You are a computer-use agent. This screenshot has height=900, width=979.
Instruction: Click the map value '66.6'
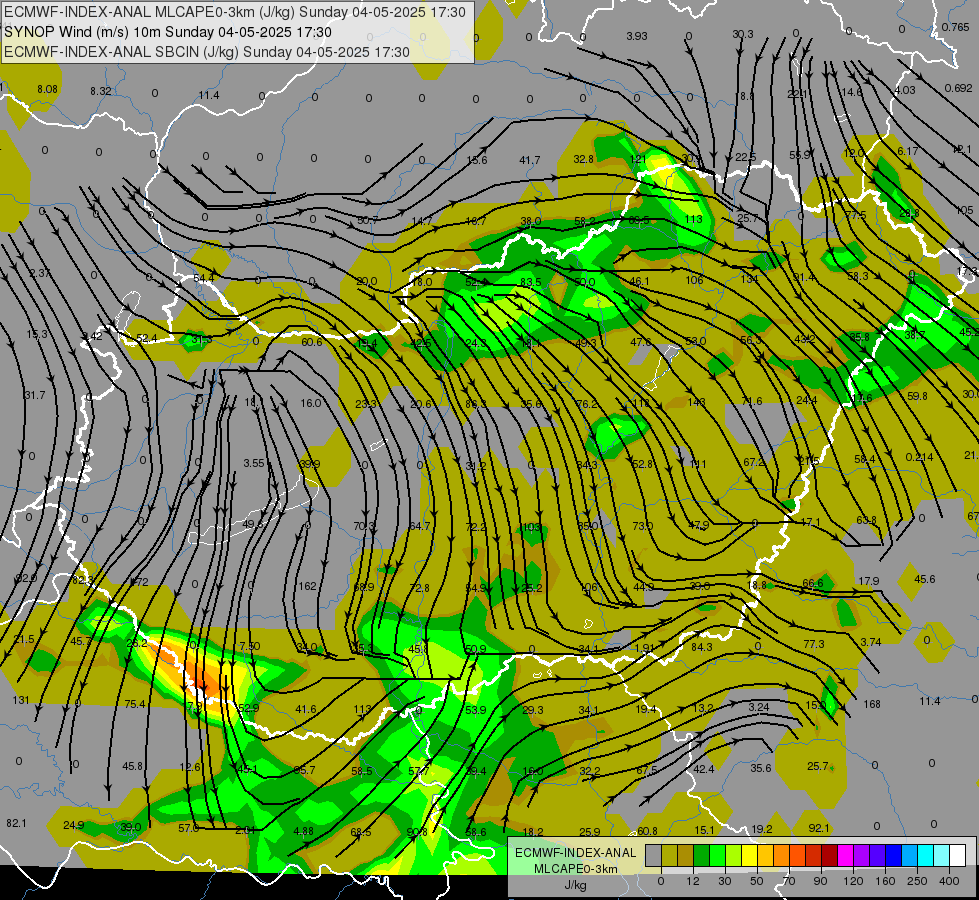click(x=813, y=583)
